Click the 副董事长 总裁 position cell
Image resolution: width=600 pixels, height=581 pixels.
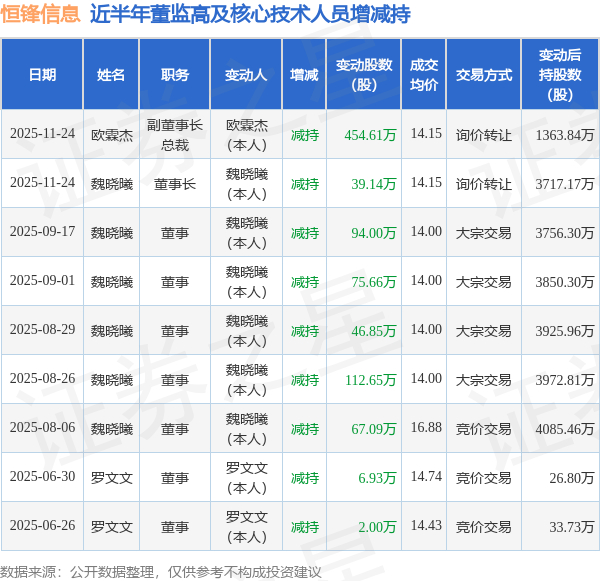(x=175, y=135)
